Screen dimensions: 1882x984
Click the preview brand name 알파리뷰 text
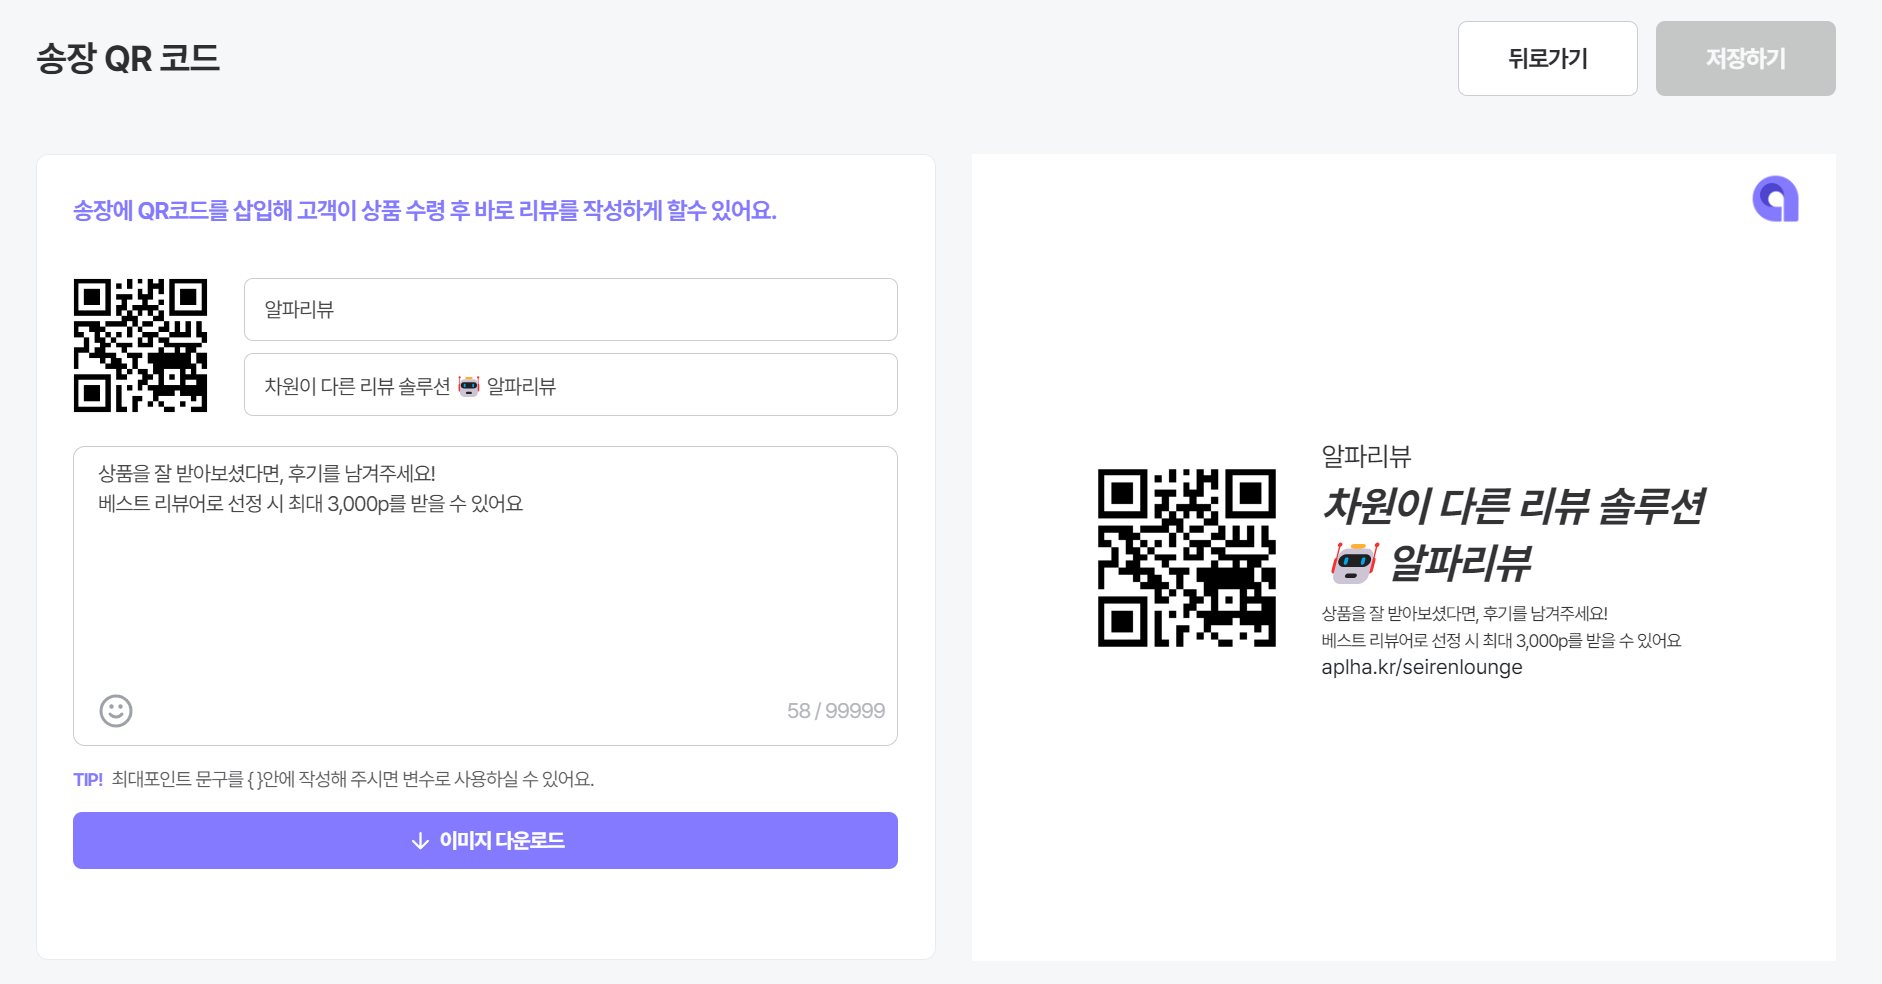[x=1366, y=456]
